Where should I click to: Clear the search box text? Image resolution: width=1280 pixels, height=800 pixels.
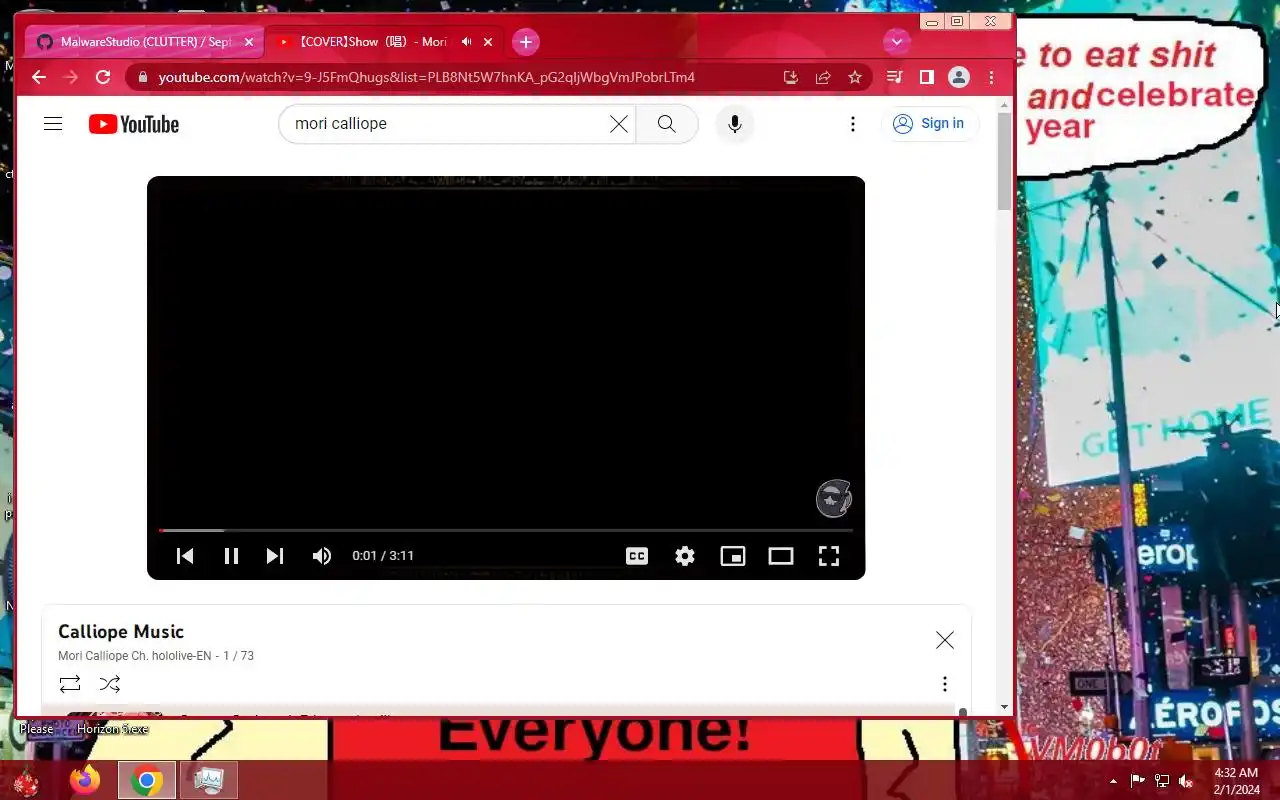[x=619, y=124]
